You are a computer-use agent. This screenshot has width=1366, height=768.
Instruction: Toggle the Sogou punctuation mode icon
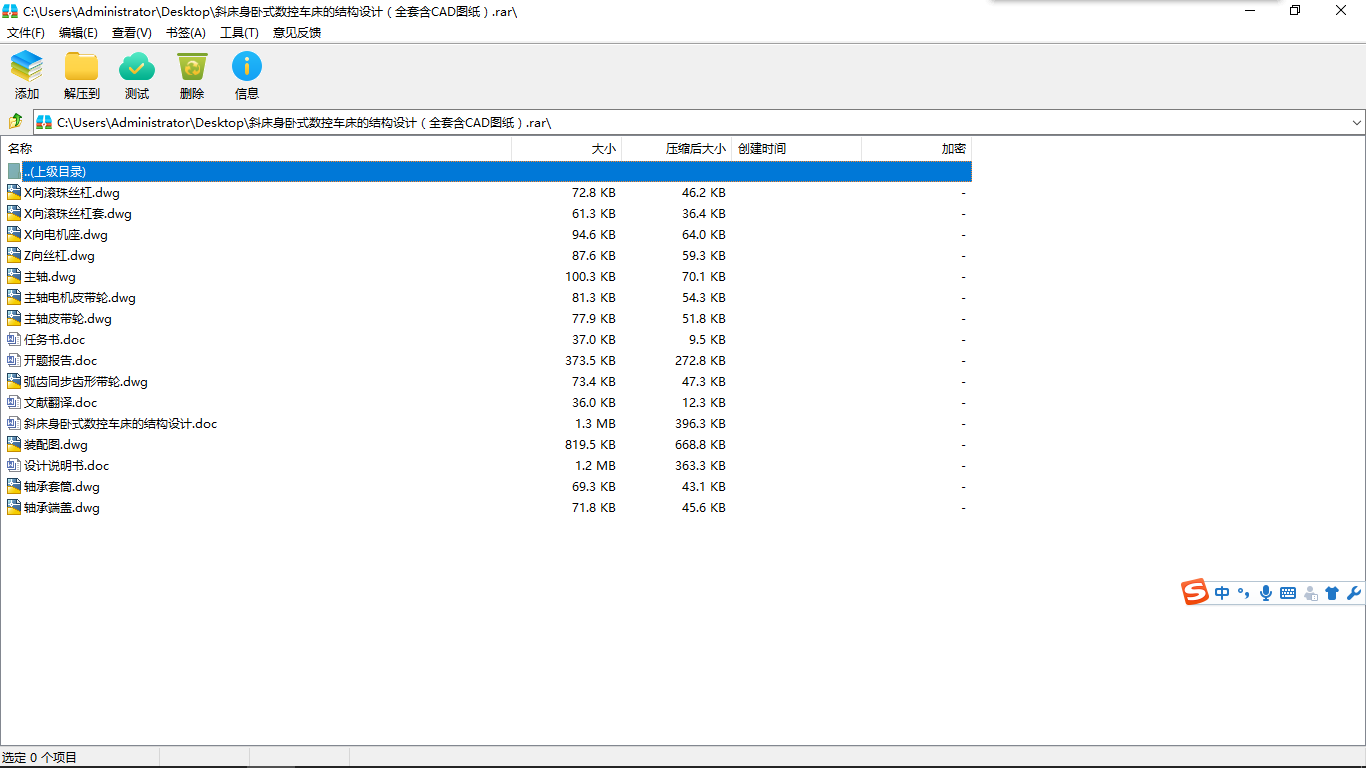click(x=1244, y=593)
